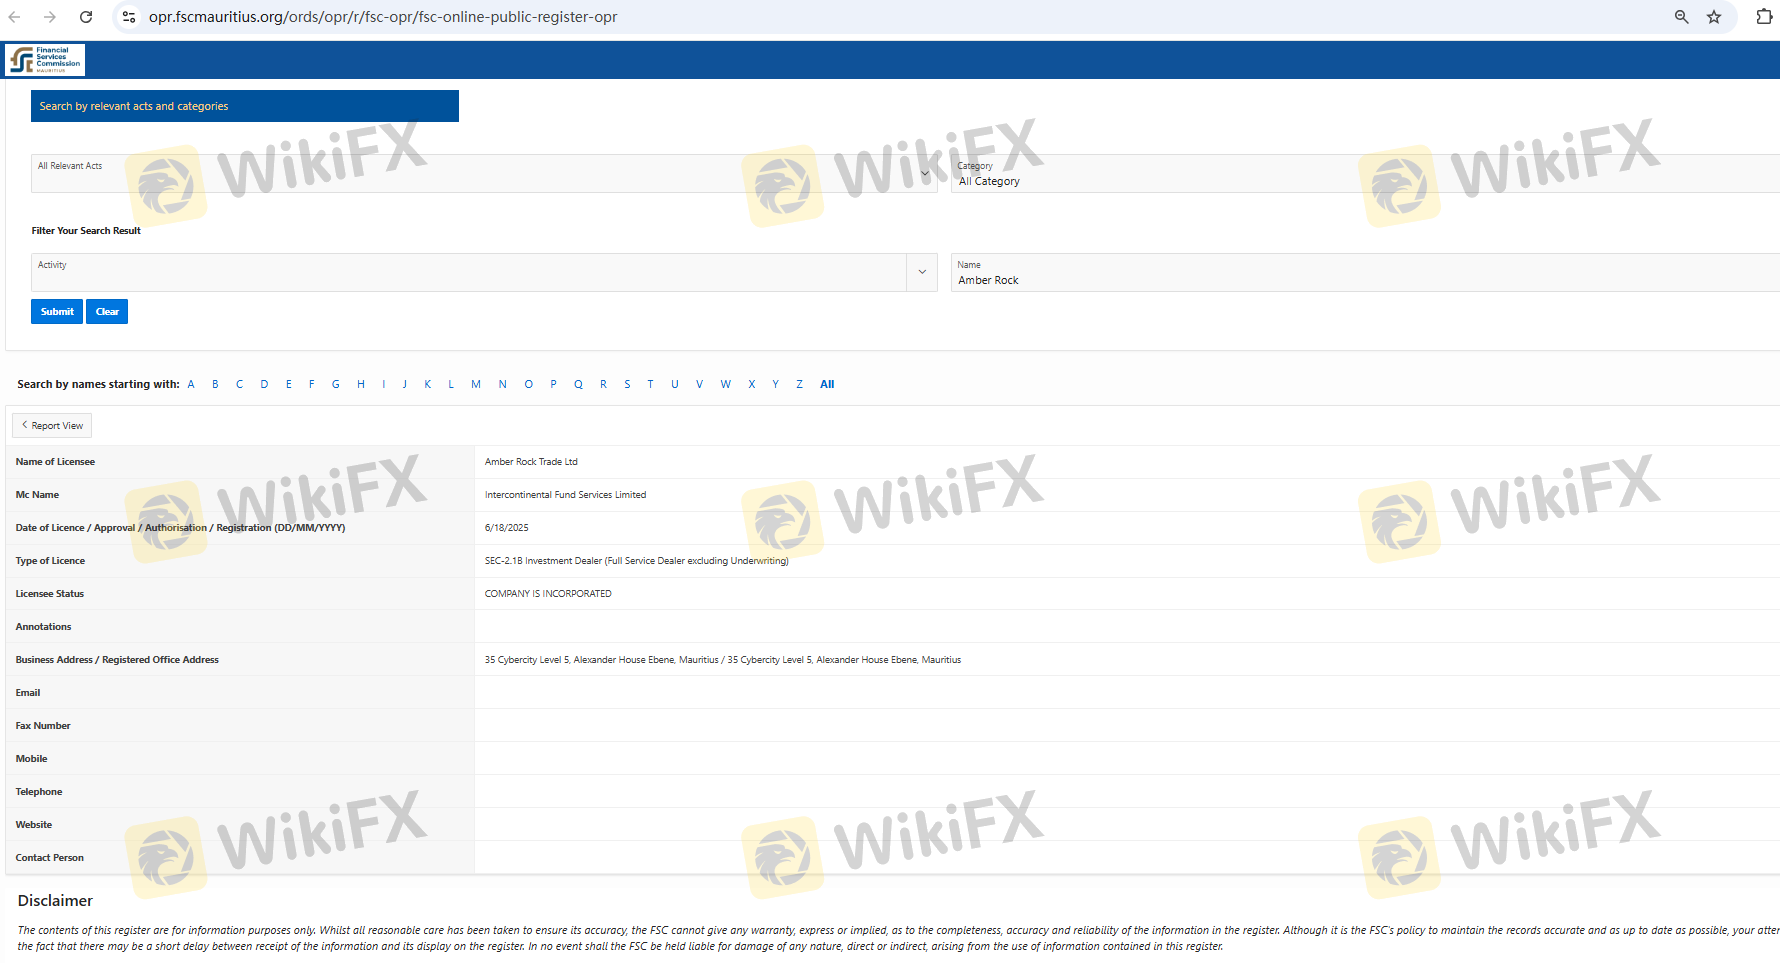The image size is (1780, 963).
Task: Filter names starting with S
Action: (627, 384)
